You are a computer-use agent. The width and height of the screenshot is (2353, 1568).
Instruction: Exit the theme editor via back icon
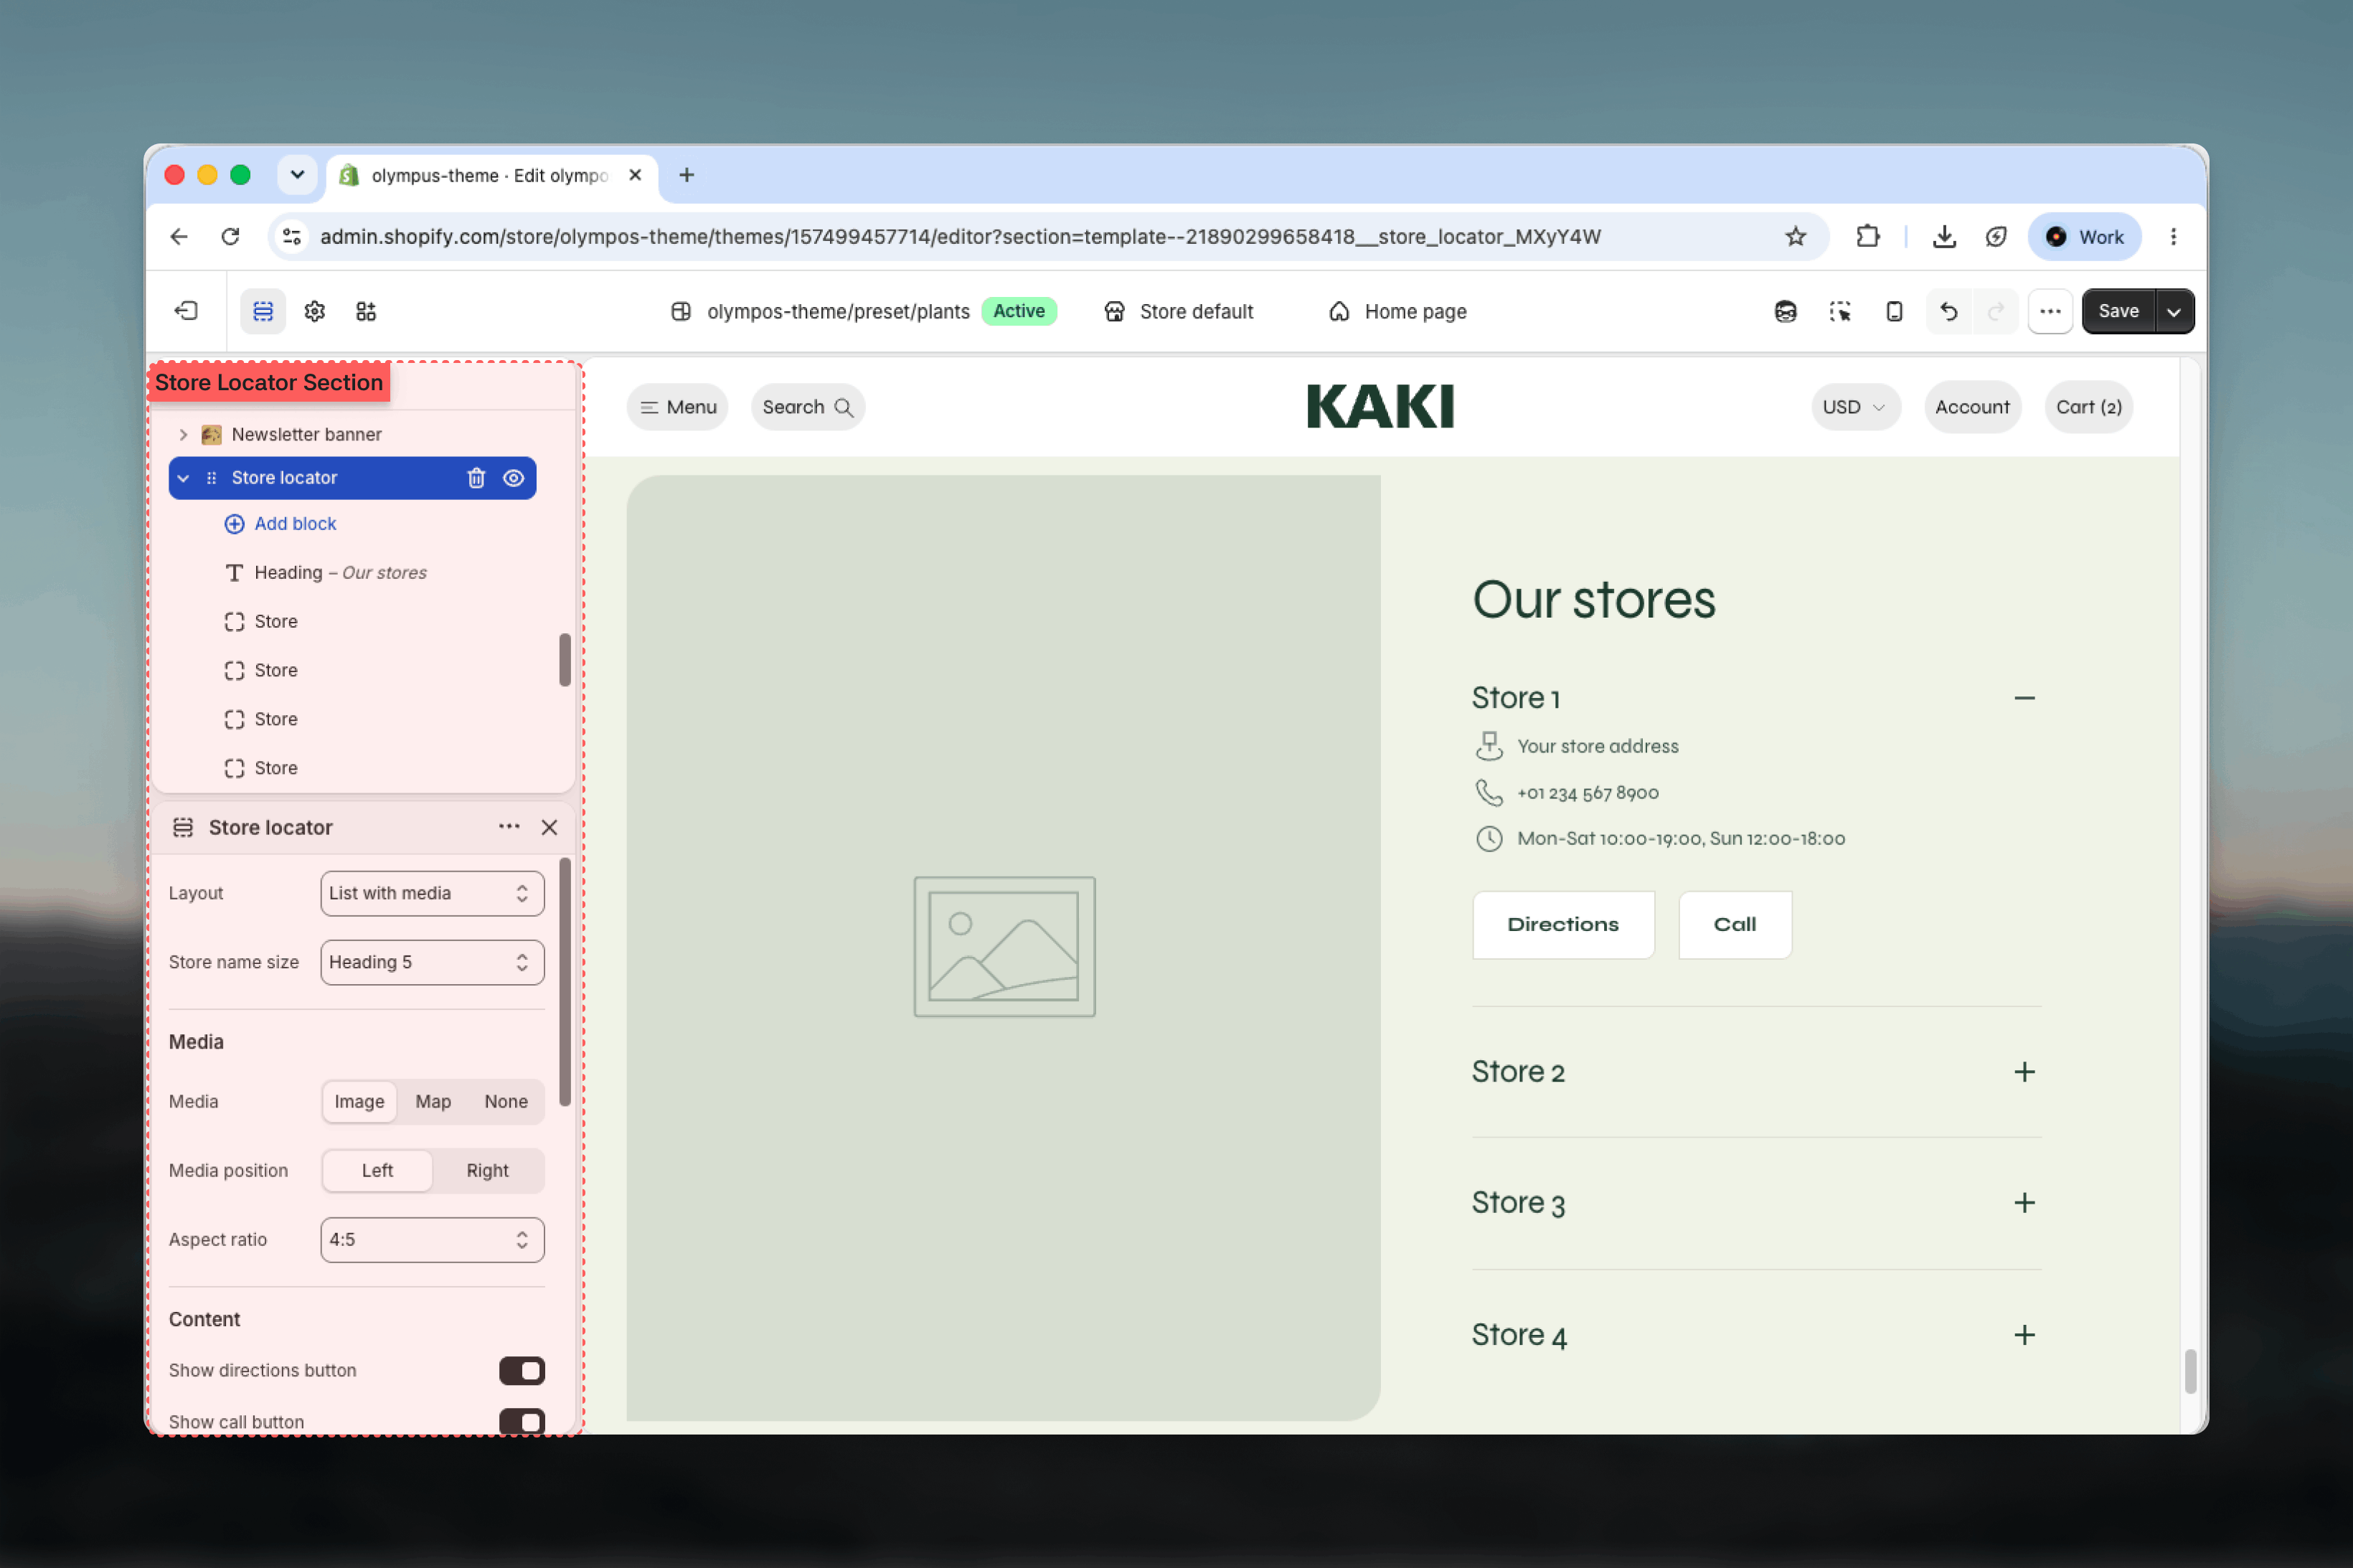click(x=186, y=311)
